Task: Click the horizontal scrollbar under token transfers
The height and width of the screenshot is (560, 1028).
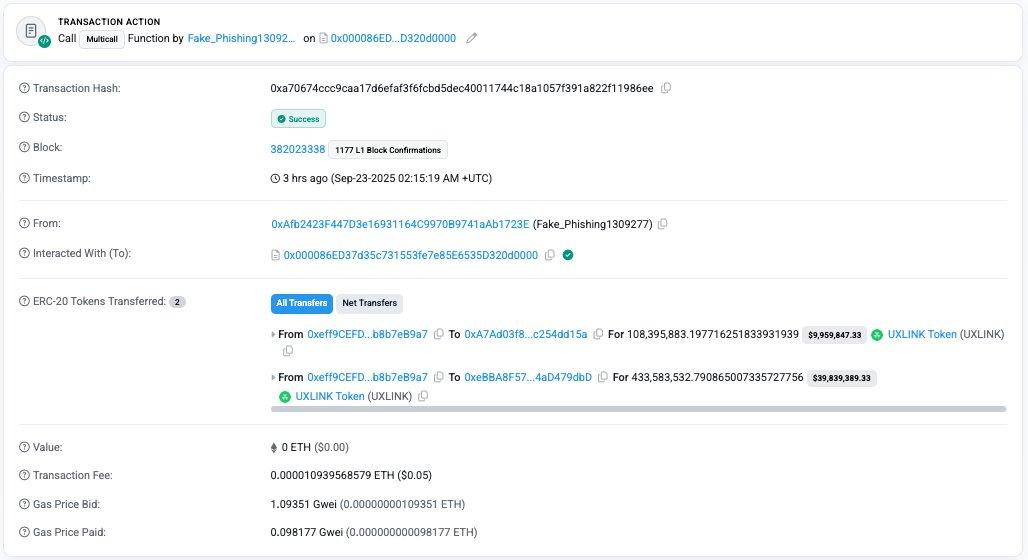Action: pyautogui.click(x=638, y=409)
